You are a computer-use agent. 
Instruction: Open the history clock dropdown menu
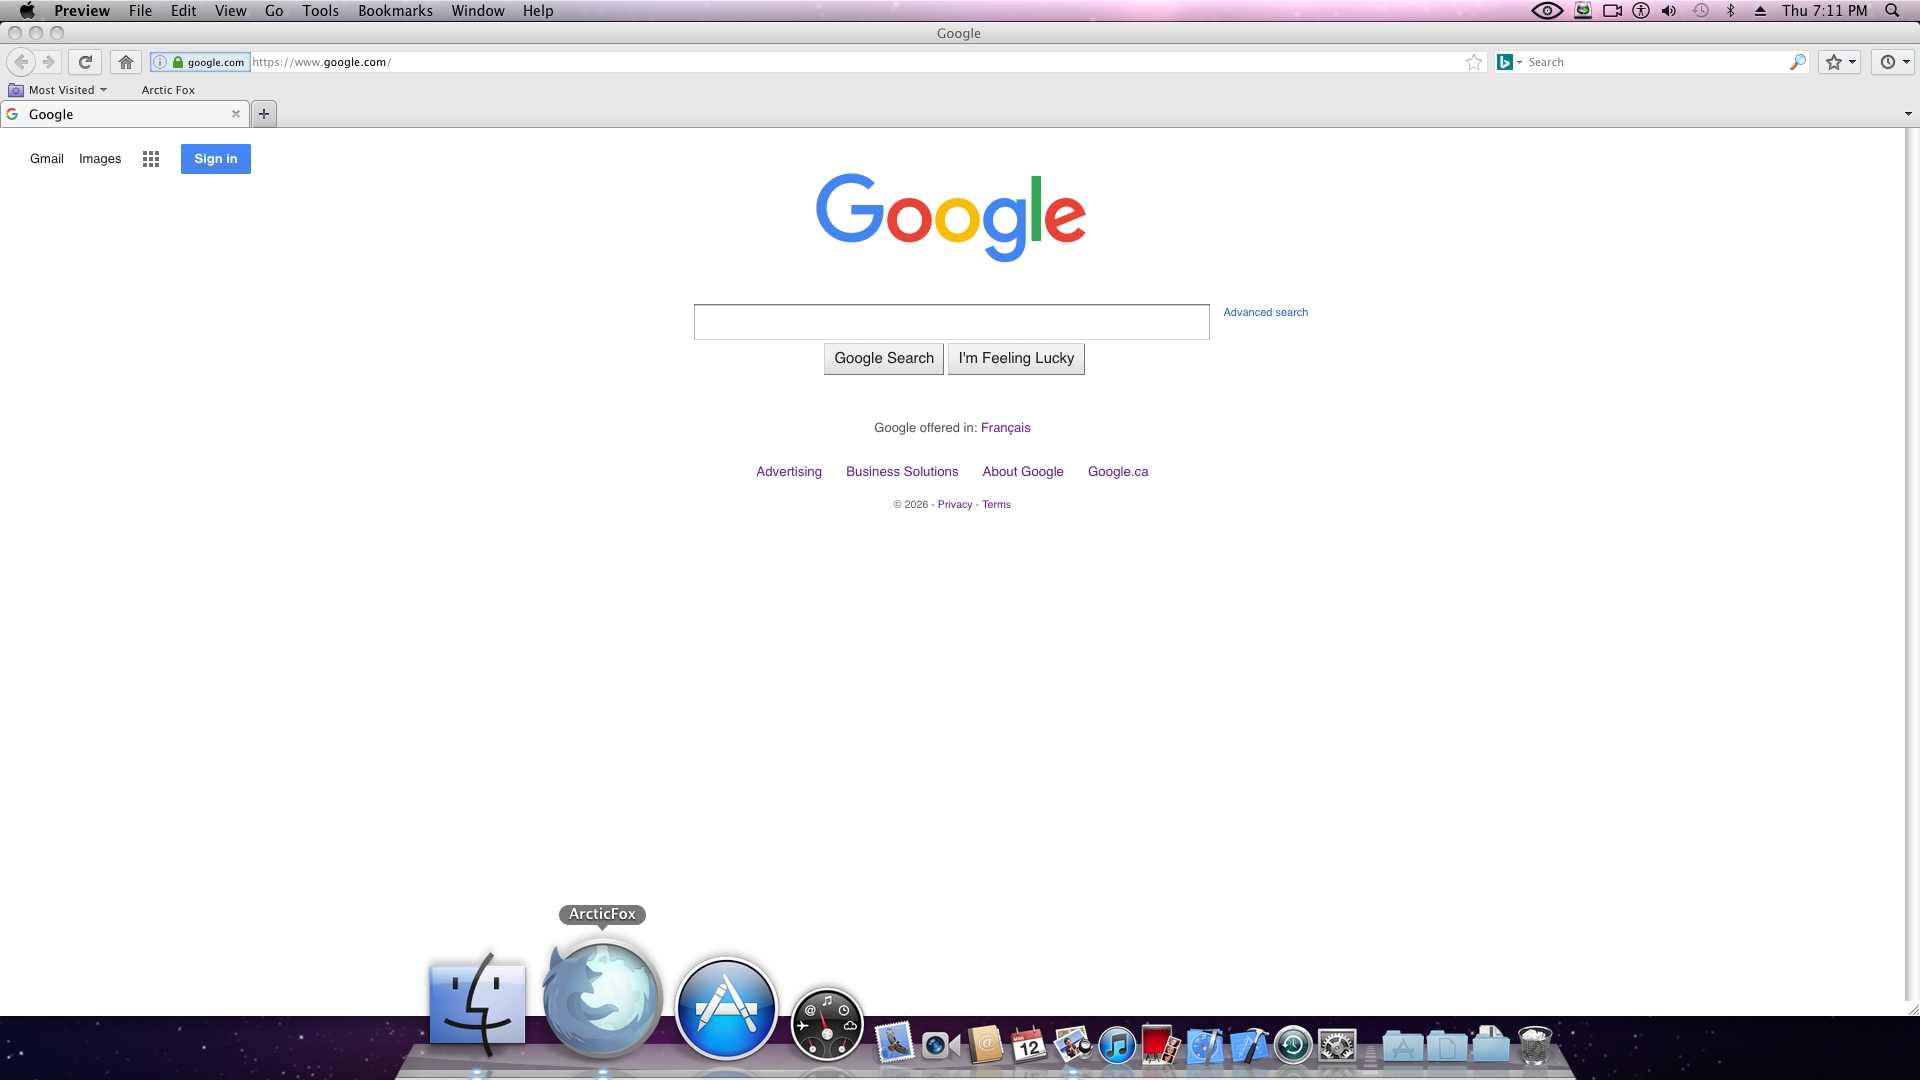click(x=1893, y=62)
